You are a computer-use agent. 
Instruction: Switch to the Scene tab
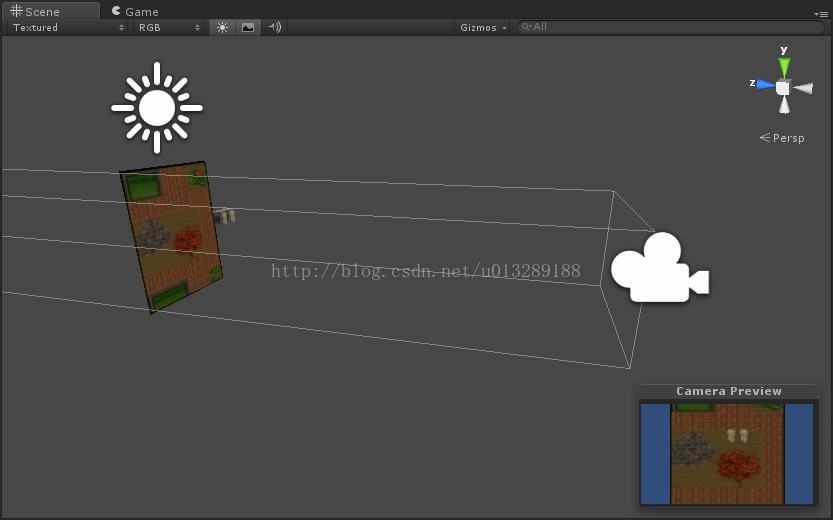pos(50,11)
